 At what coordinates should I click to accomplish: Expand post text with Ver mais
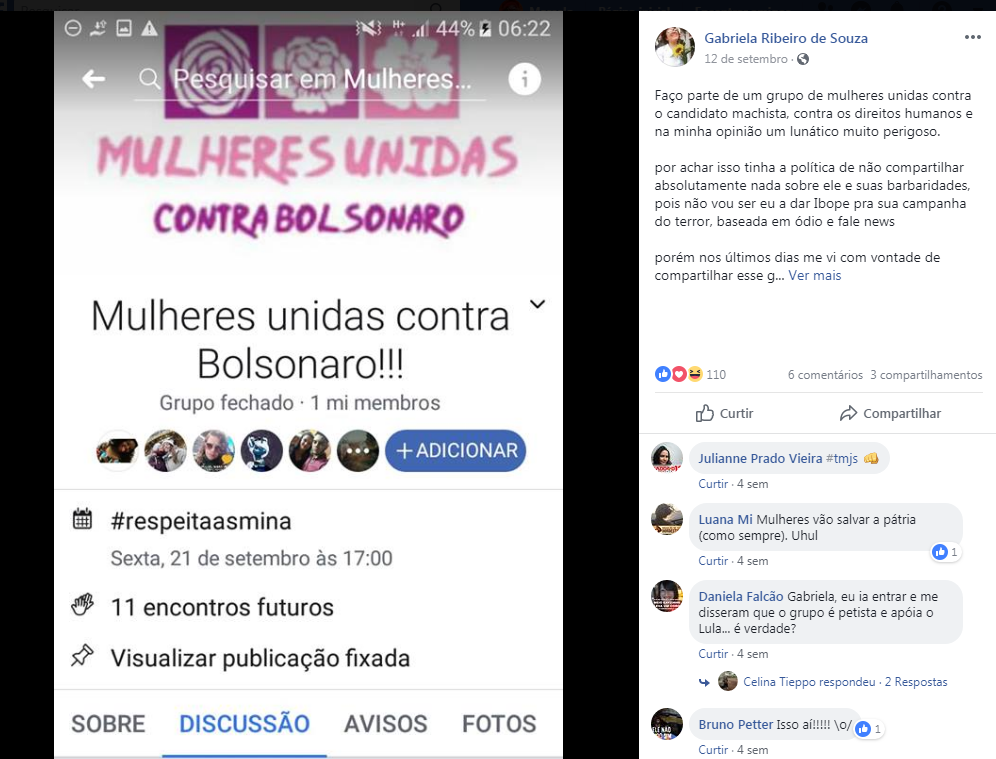(814, 276)
